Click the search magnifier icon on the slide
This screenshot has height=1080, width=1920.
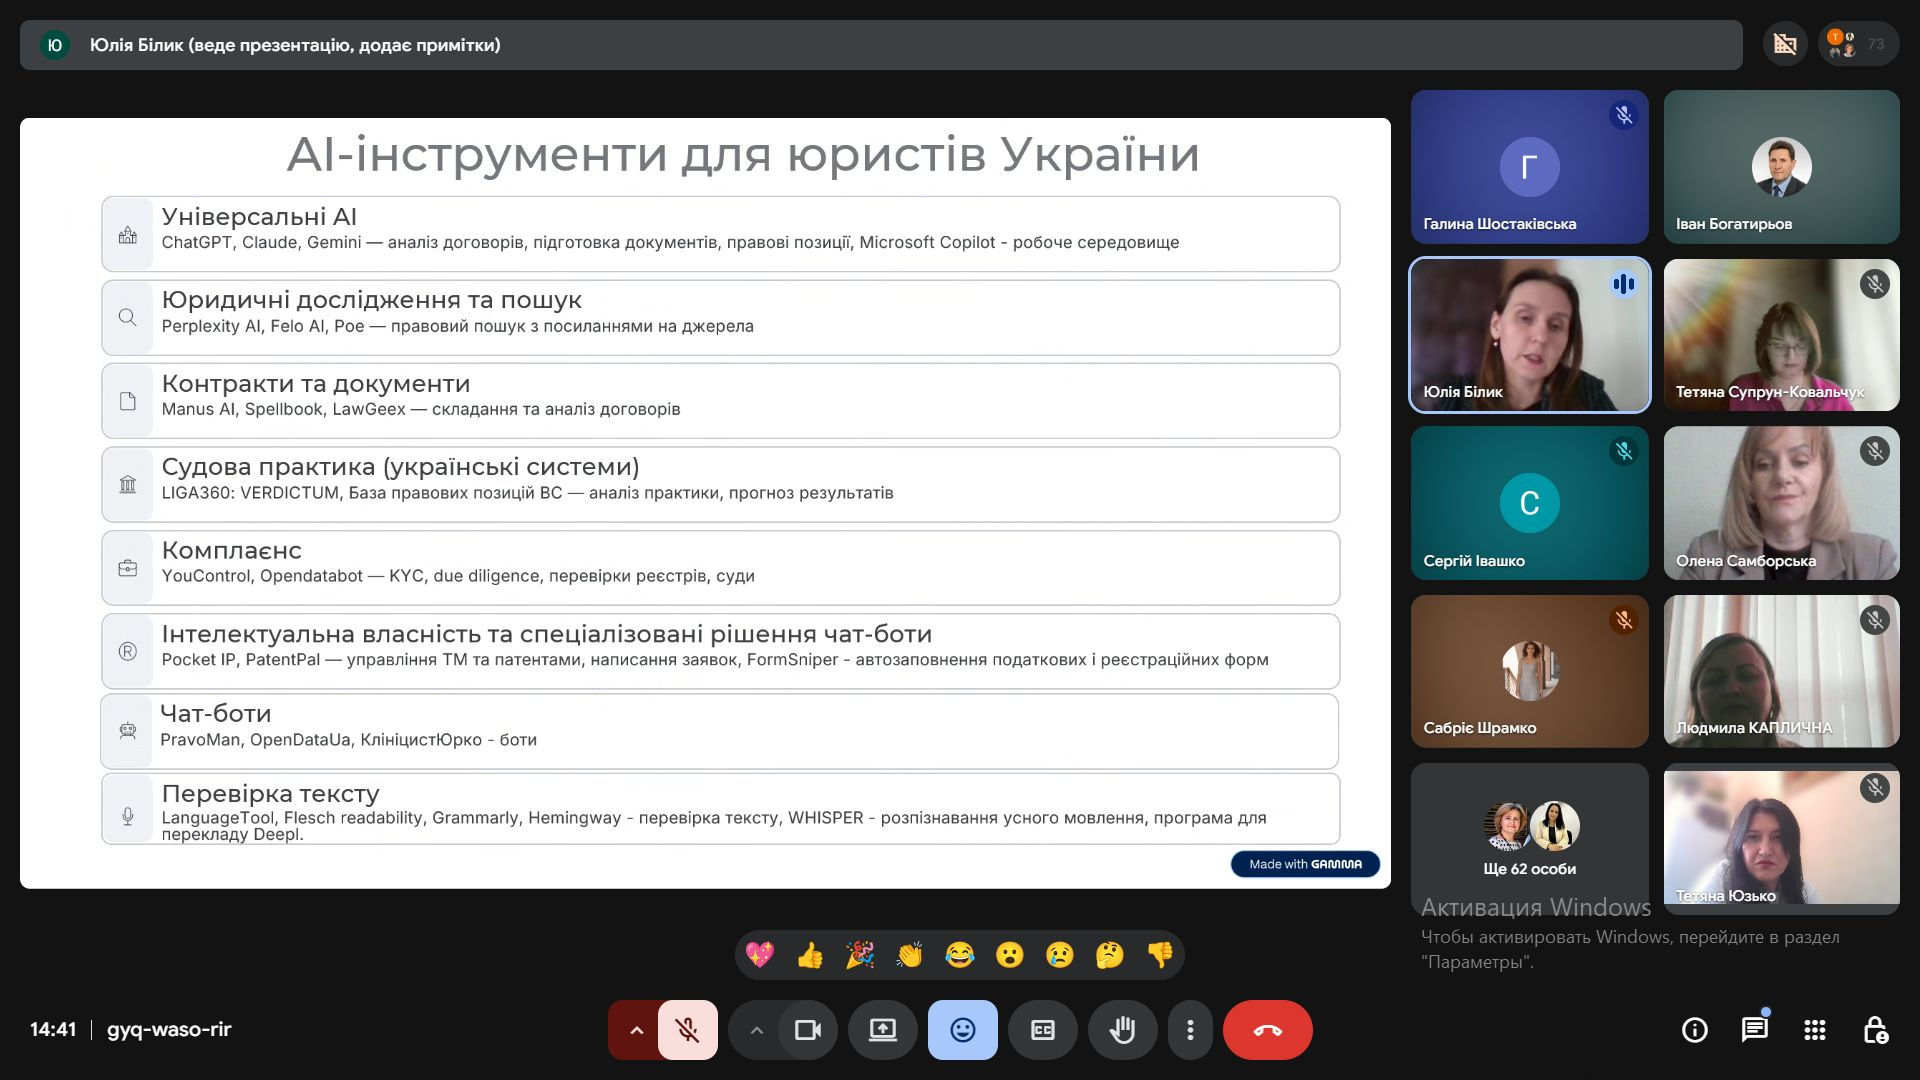pos(127,317)
